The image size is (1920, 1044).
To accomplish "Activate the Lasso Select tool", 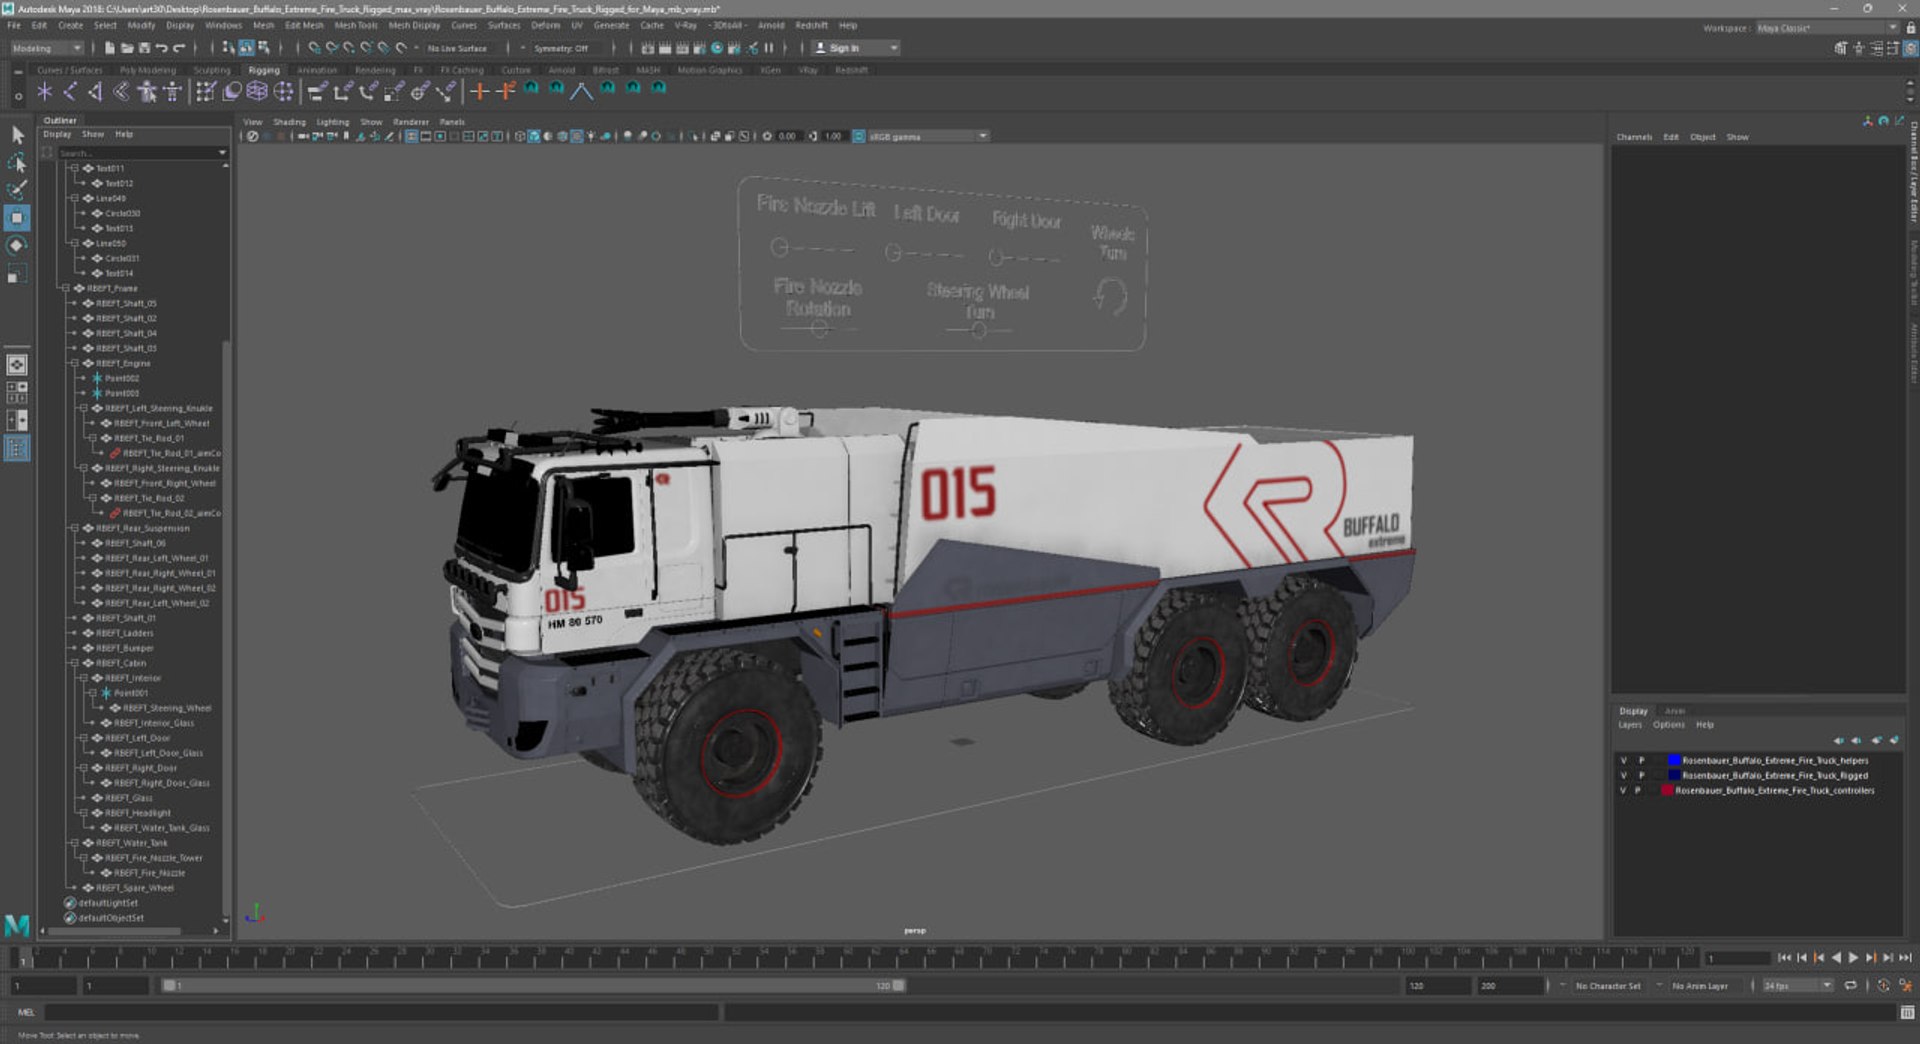I will pos(17,162).
